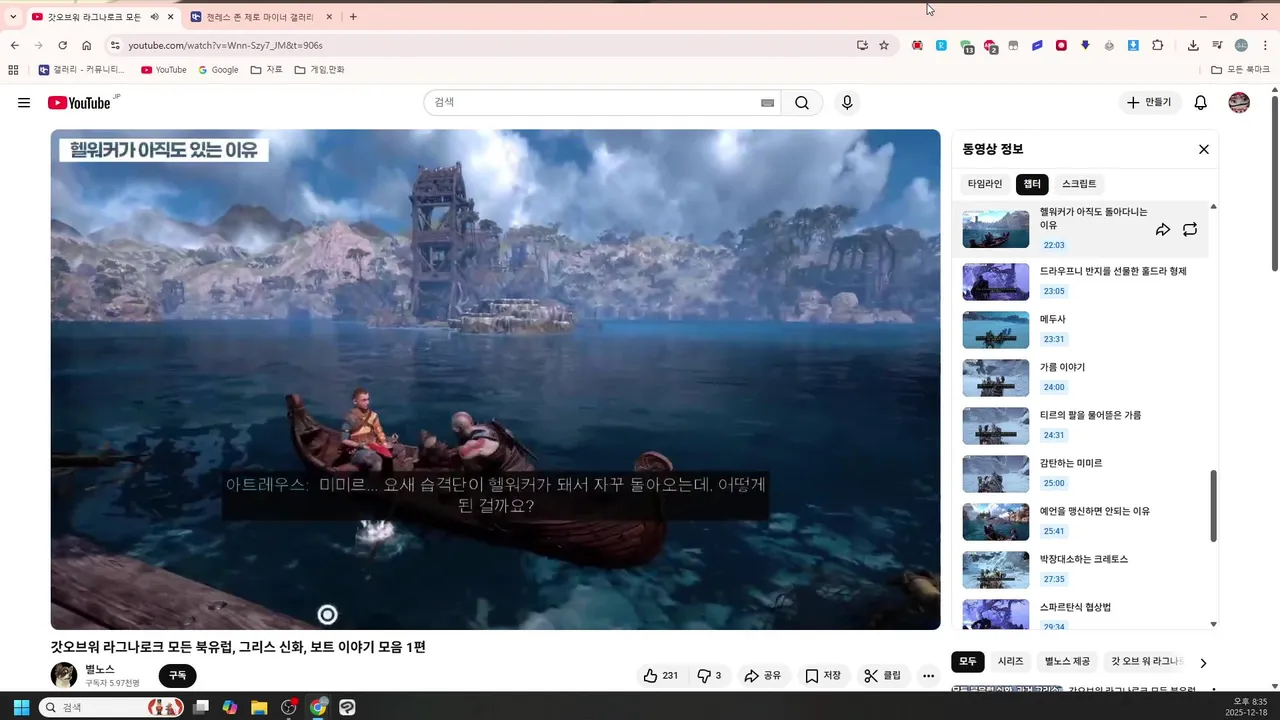Open 별노스 channel name link
1280x720 pixels.
pyautogui.click(x=100, y=669)
